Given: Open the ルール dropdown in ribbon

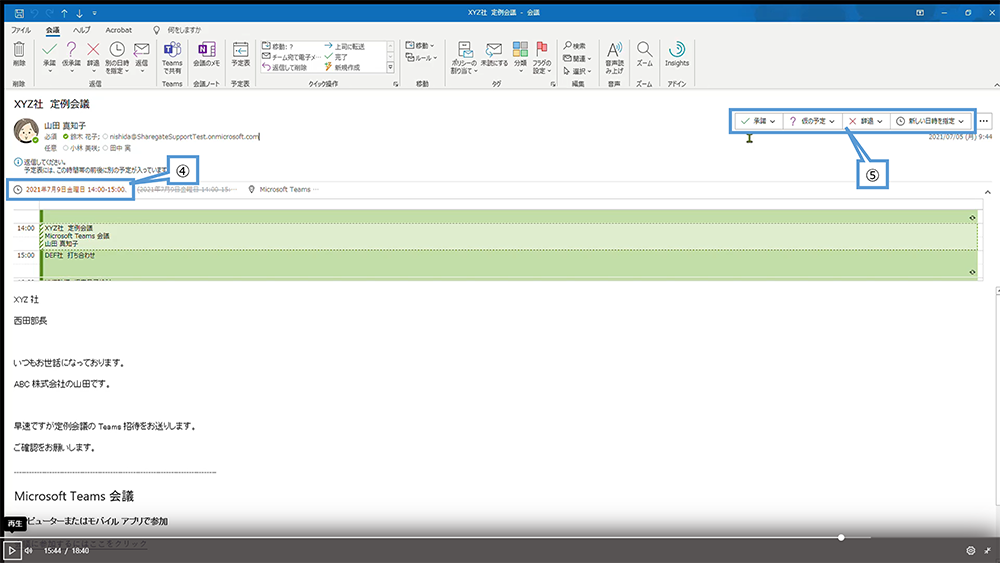Looking at the screenshot, I should (x=421, y=57).
